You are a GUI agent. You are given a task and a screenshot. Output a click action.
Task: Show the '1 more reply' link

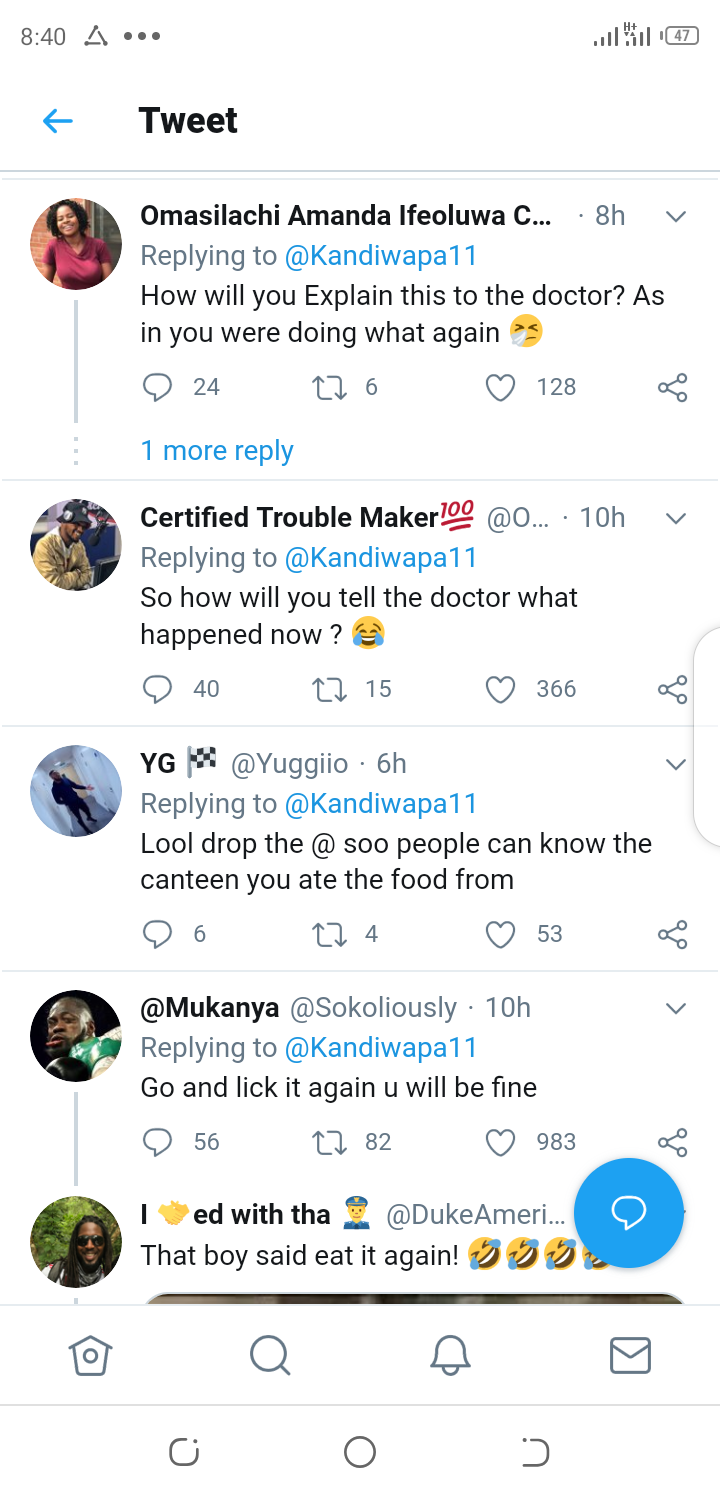(217, 451)
